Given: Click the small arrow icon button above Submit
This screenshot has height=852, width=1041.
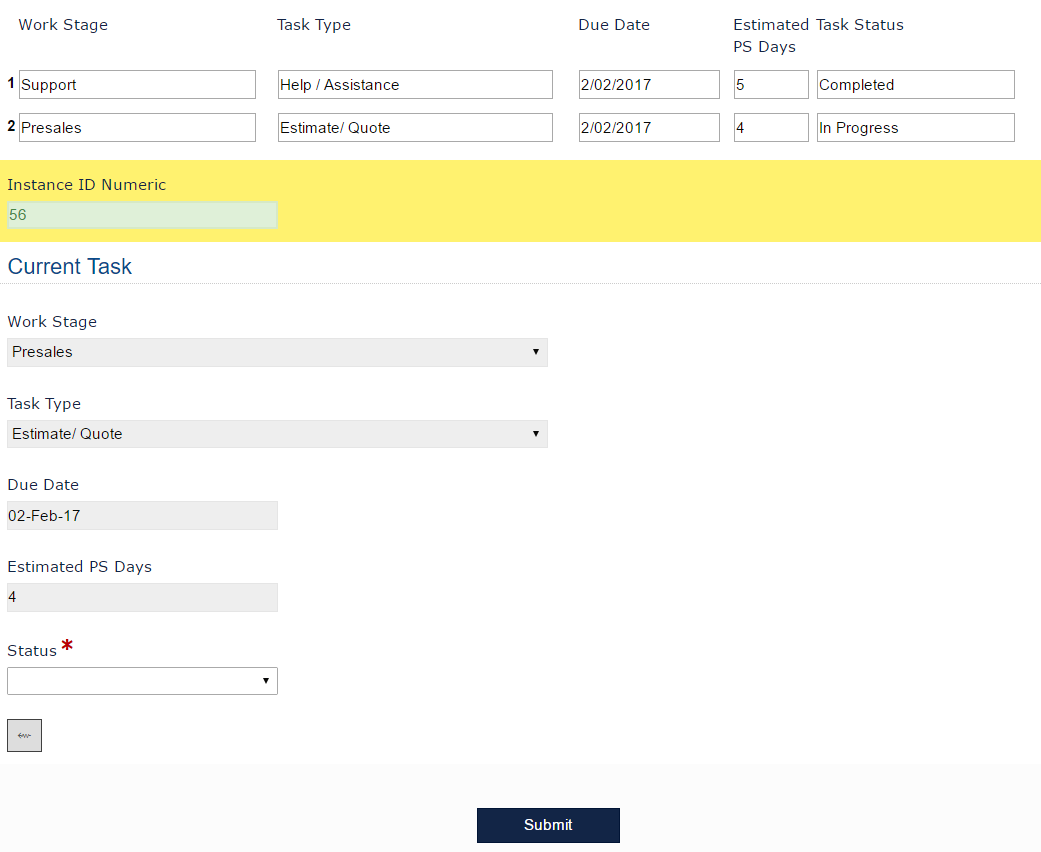Looking at the screenshot, I should [x=25, y=735].
